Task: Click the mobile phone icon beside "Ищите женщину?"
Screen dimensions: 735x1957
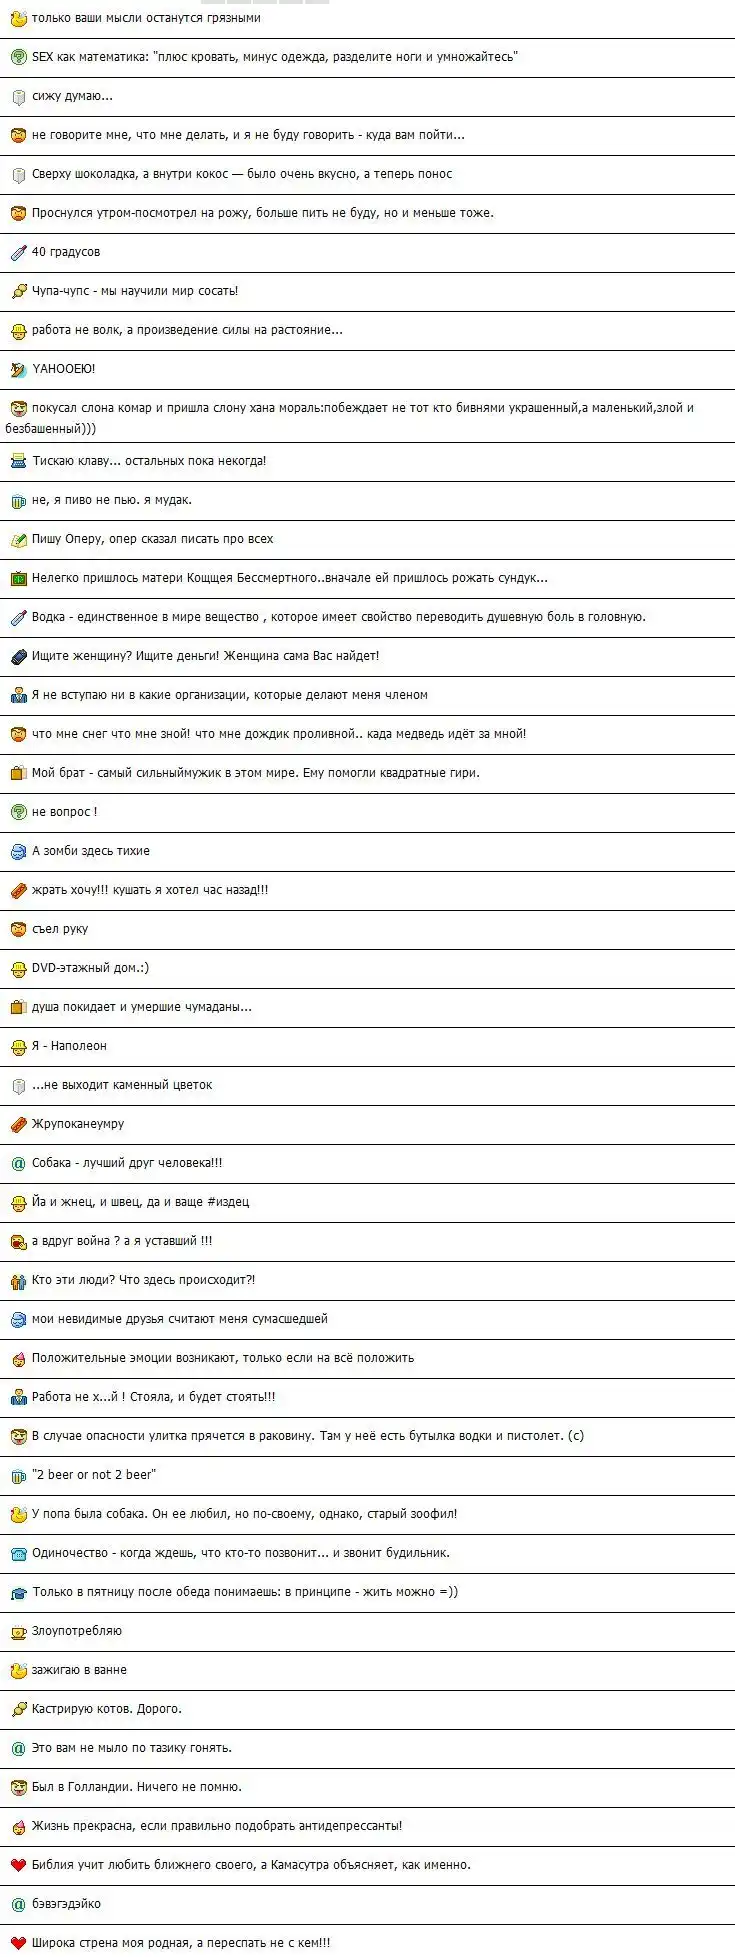Action: click(18, 656)
